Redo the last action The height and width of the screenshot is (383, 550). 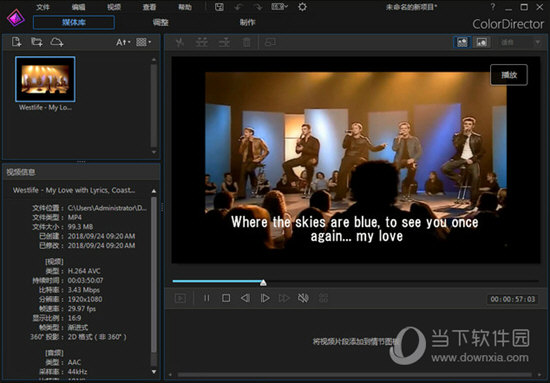258,7
